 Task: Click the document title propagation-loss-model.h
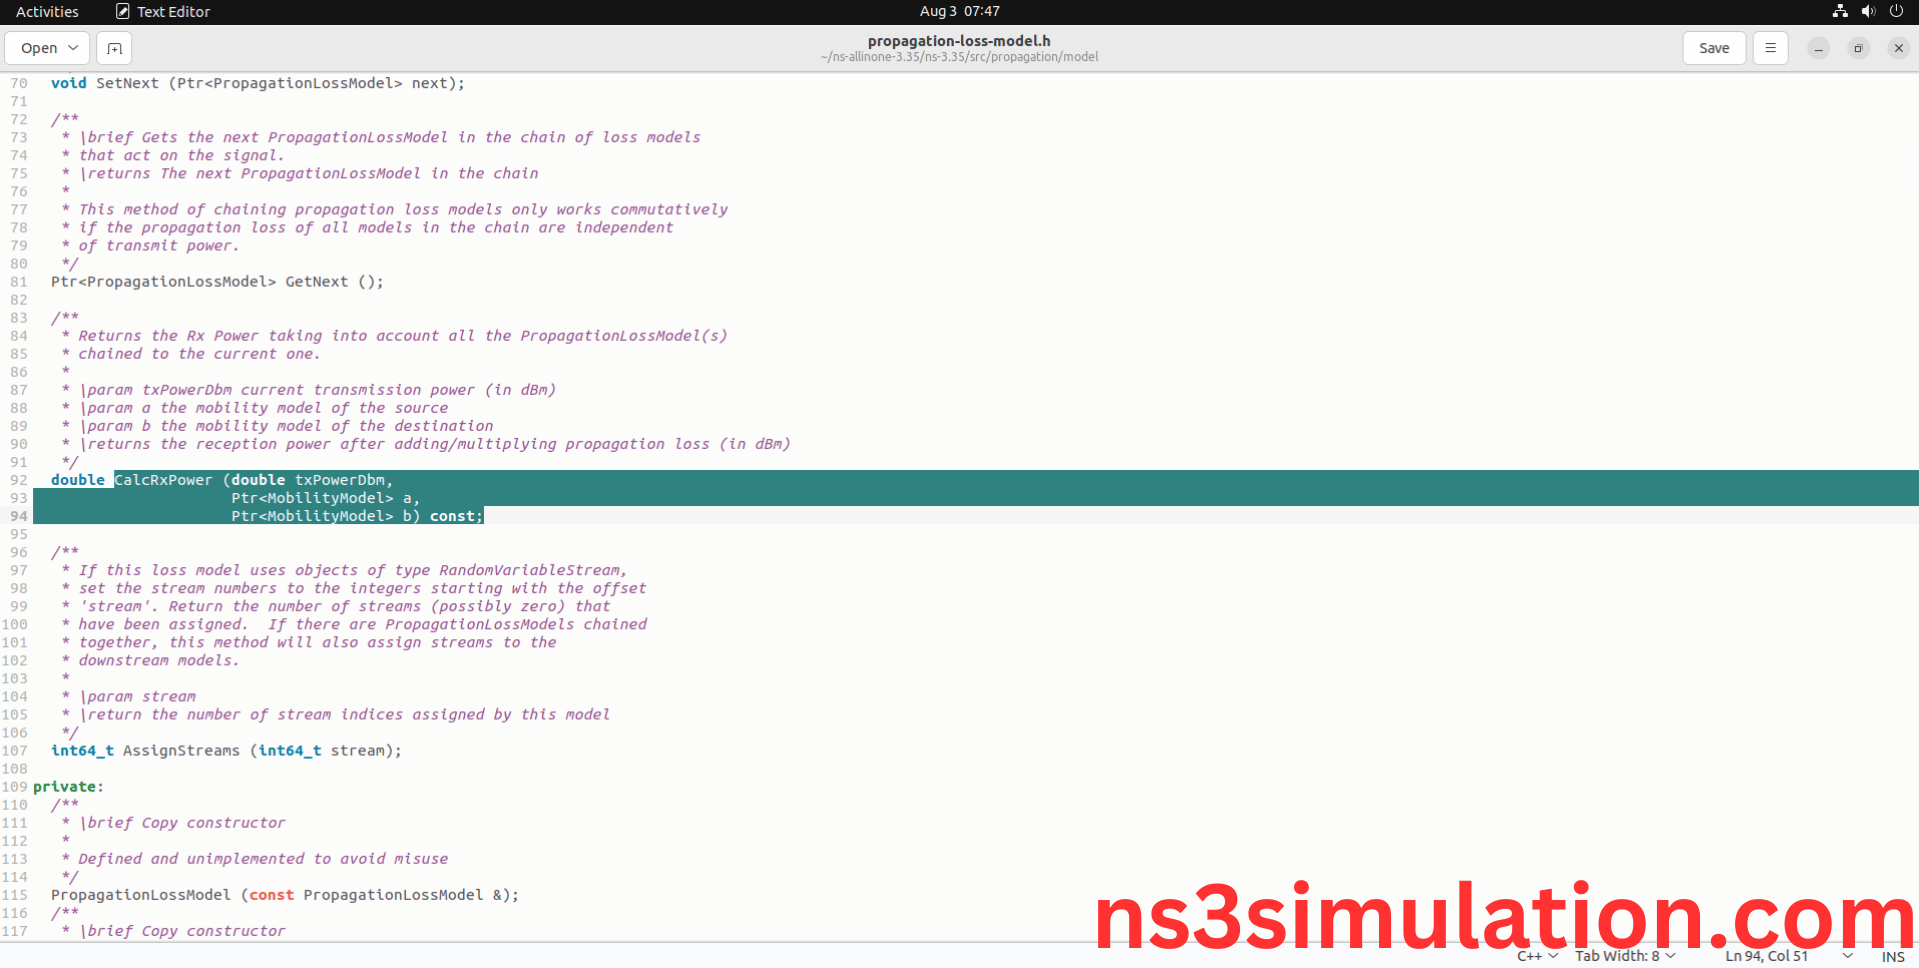959,40
